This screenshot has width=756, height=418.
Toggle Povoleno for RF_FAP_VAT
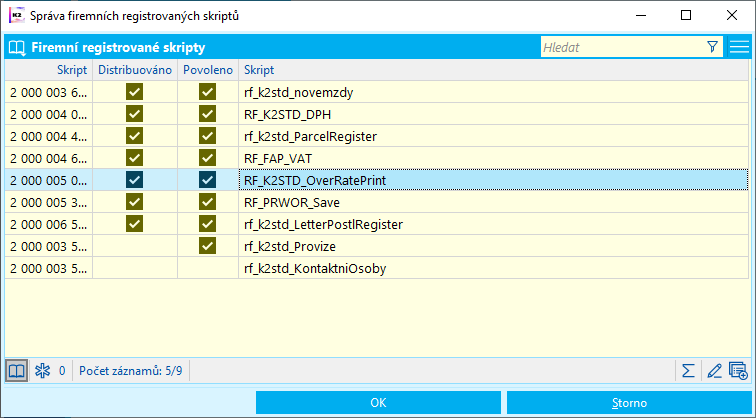207,158
